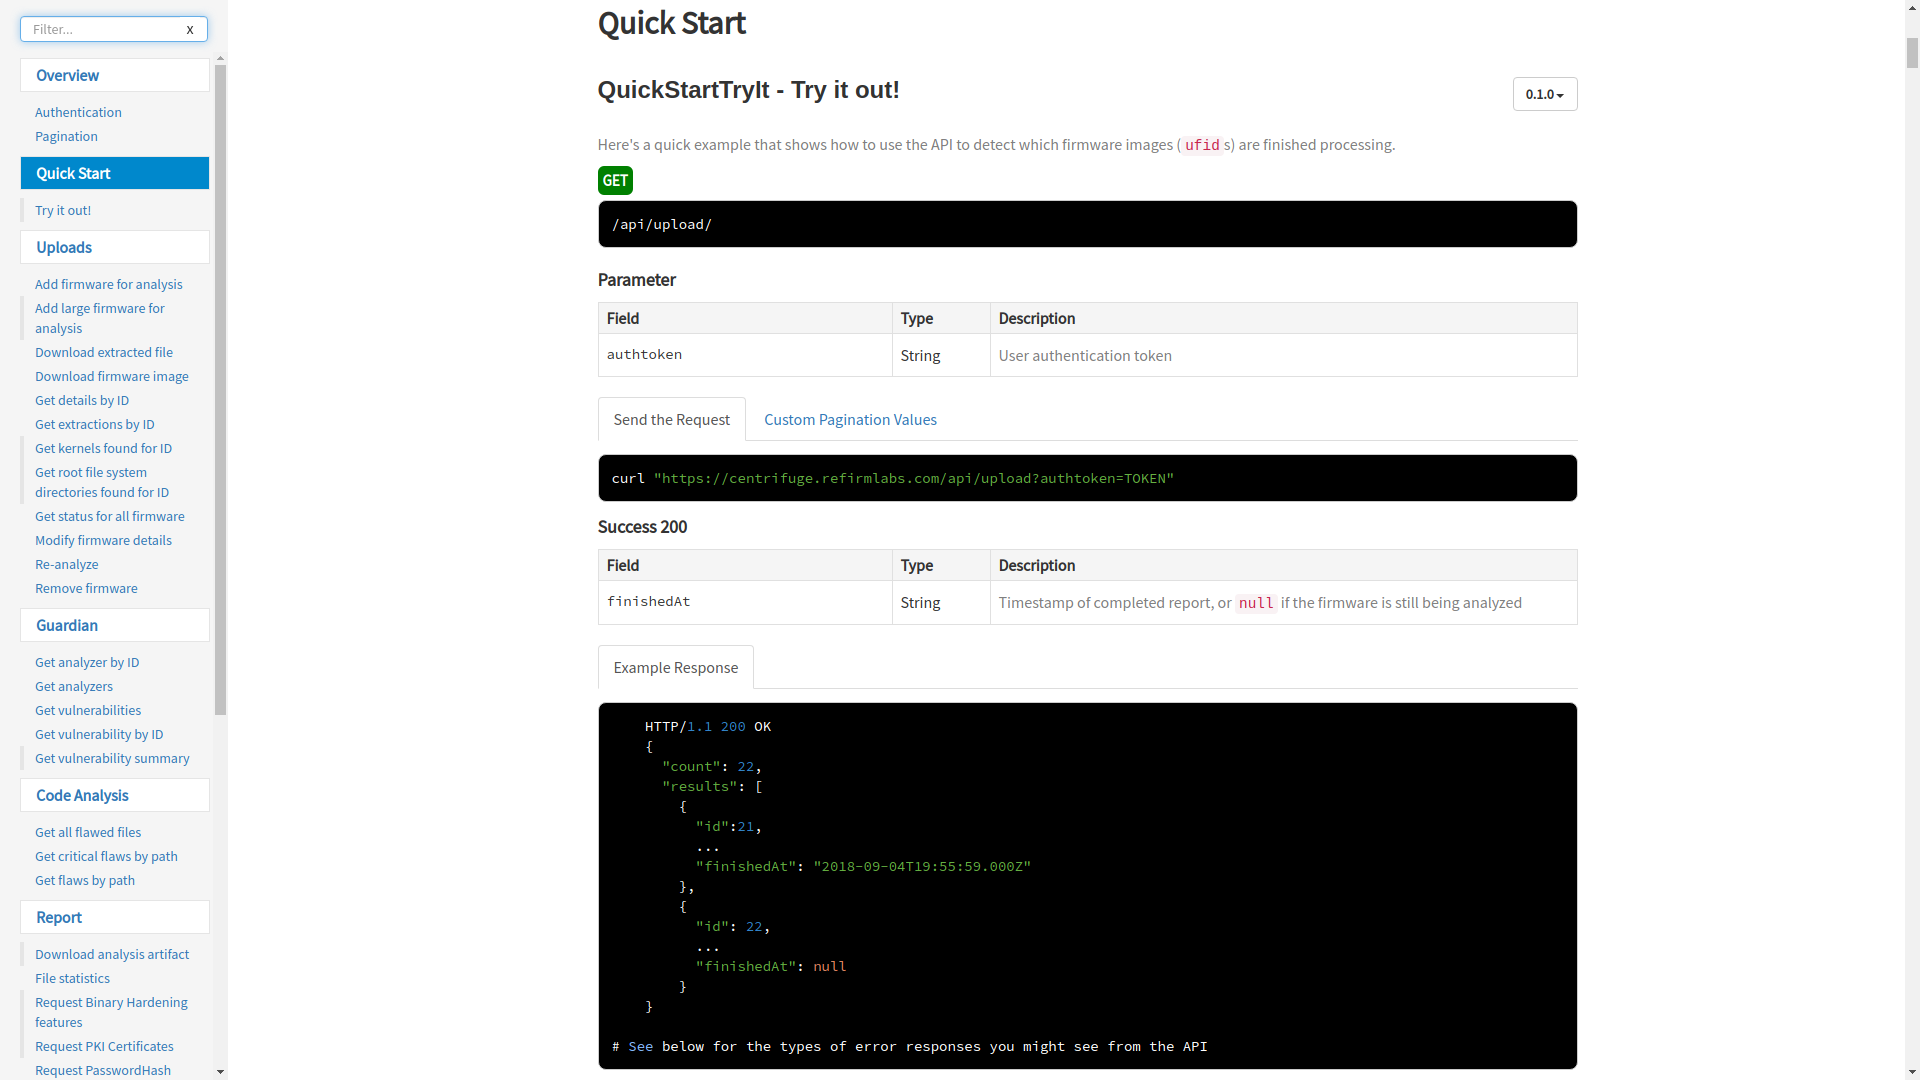1920x1080 pixels.
Task: Click the green GET method badge
Action: pos(615,180)
